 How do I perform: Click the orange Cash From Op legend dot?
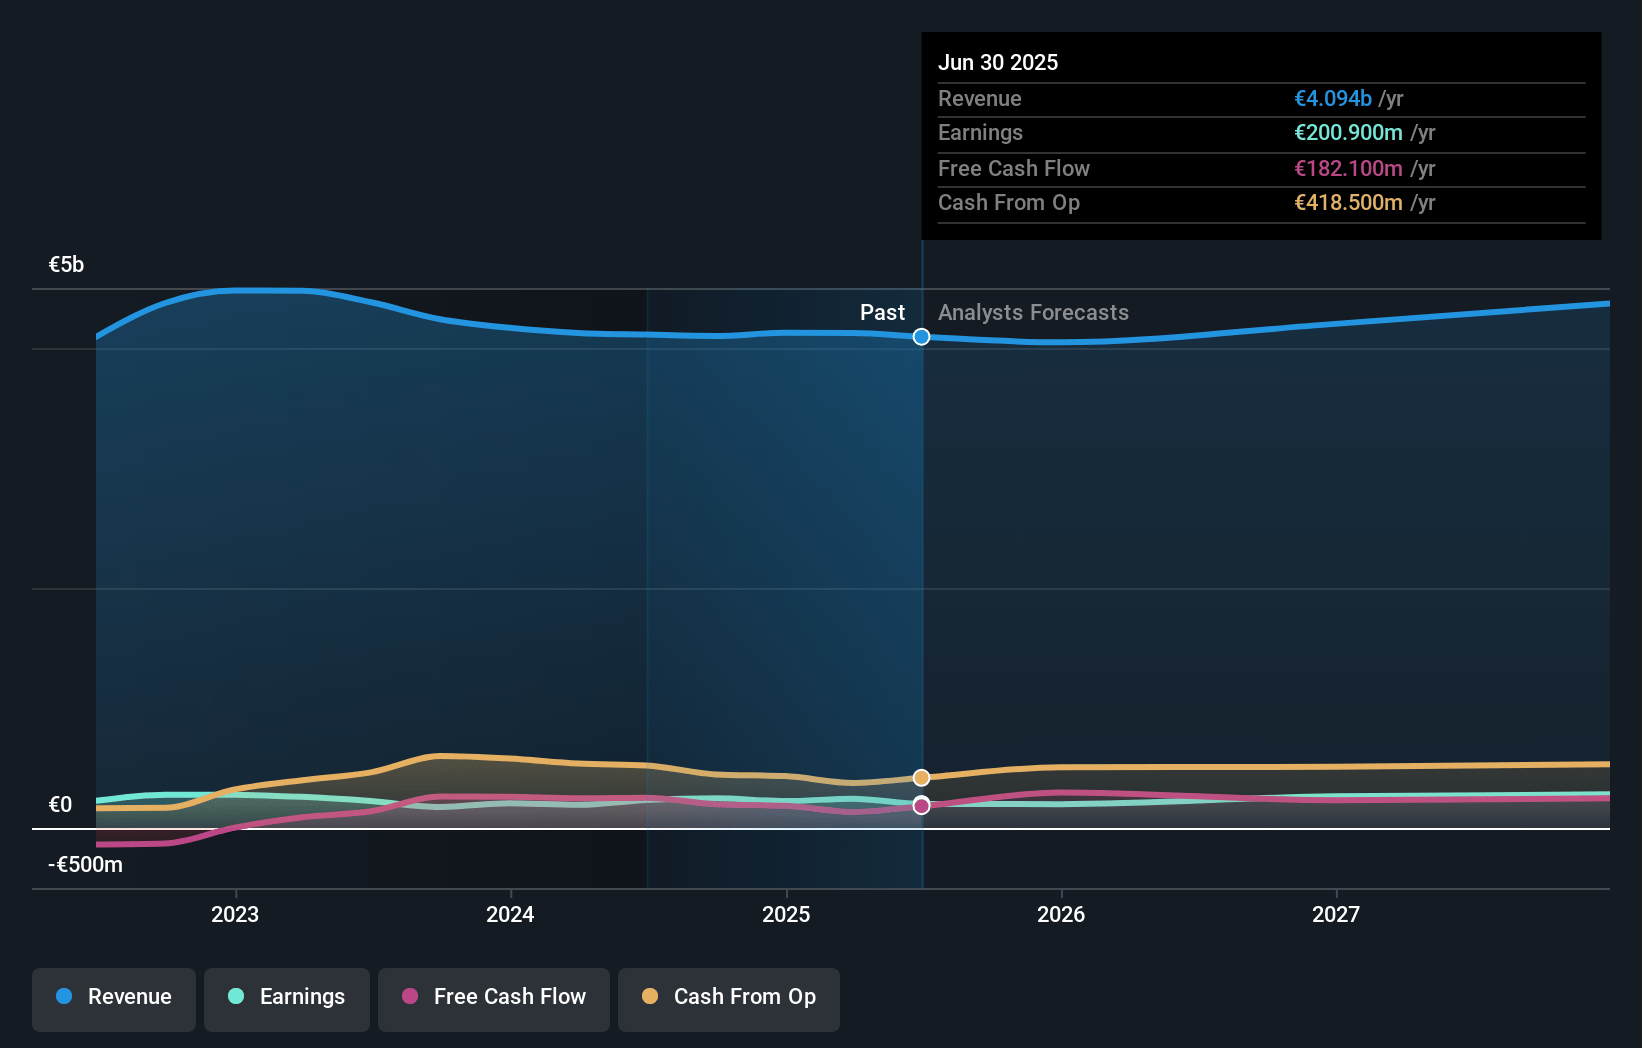coord(650,996)
